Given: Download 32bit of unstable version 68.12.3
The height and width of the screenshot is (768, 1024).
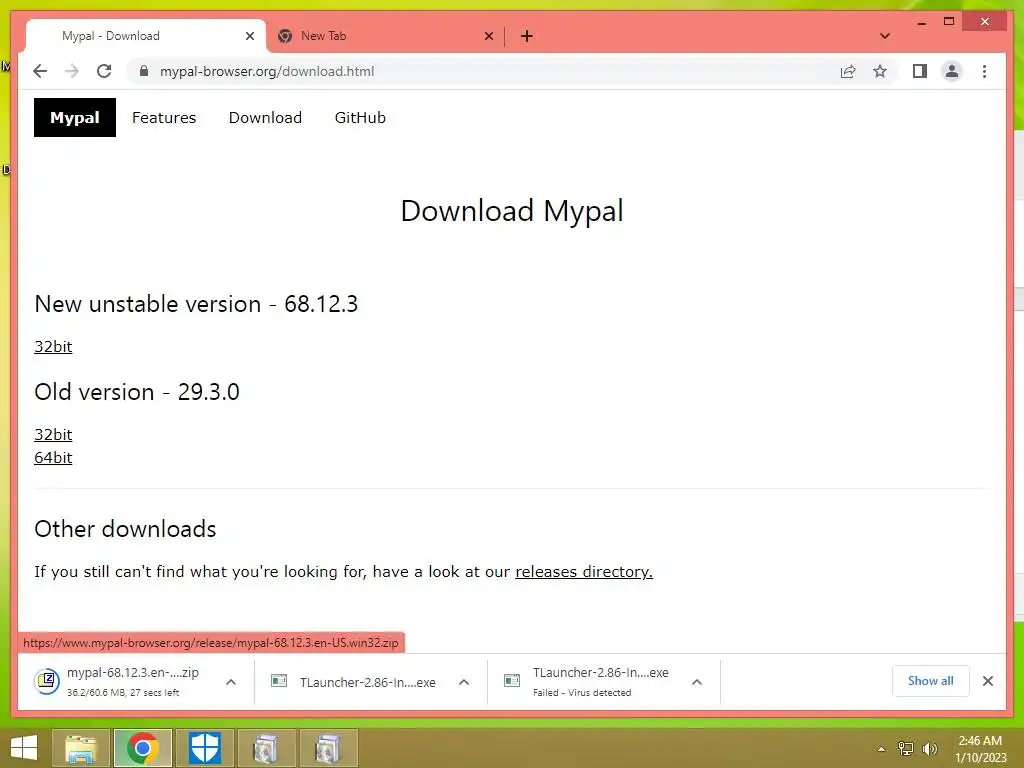Looking at the screenshot, I should [x=53, y=346].
